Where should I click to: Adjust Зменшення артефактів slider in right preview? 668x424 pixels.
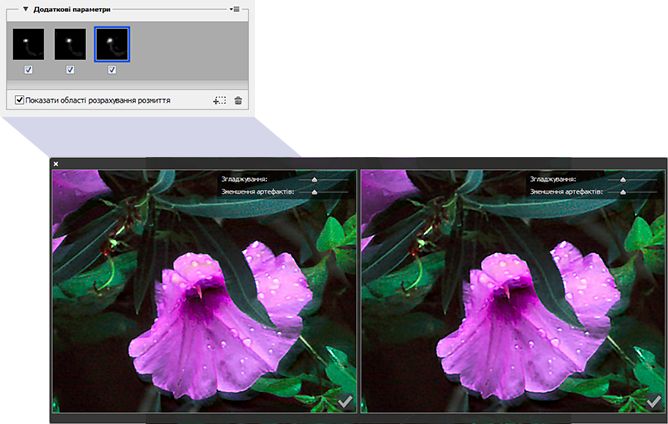tap(623, 192)
